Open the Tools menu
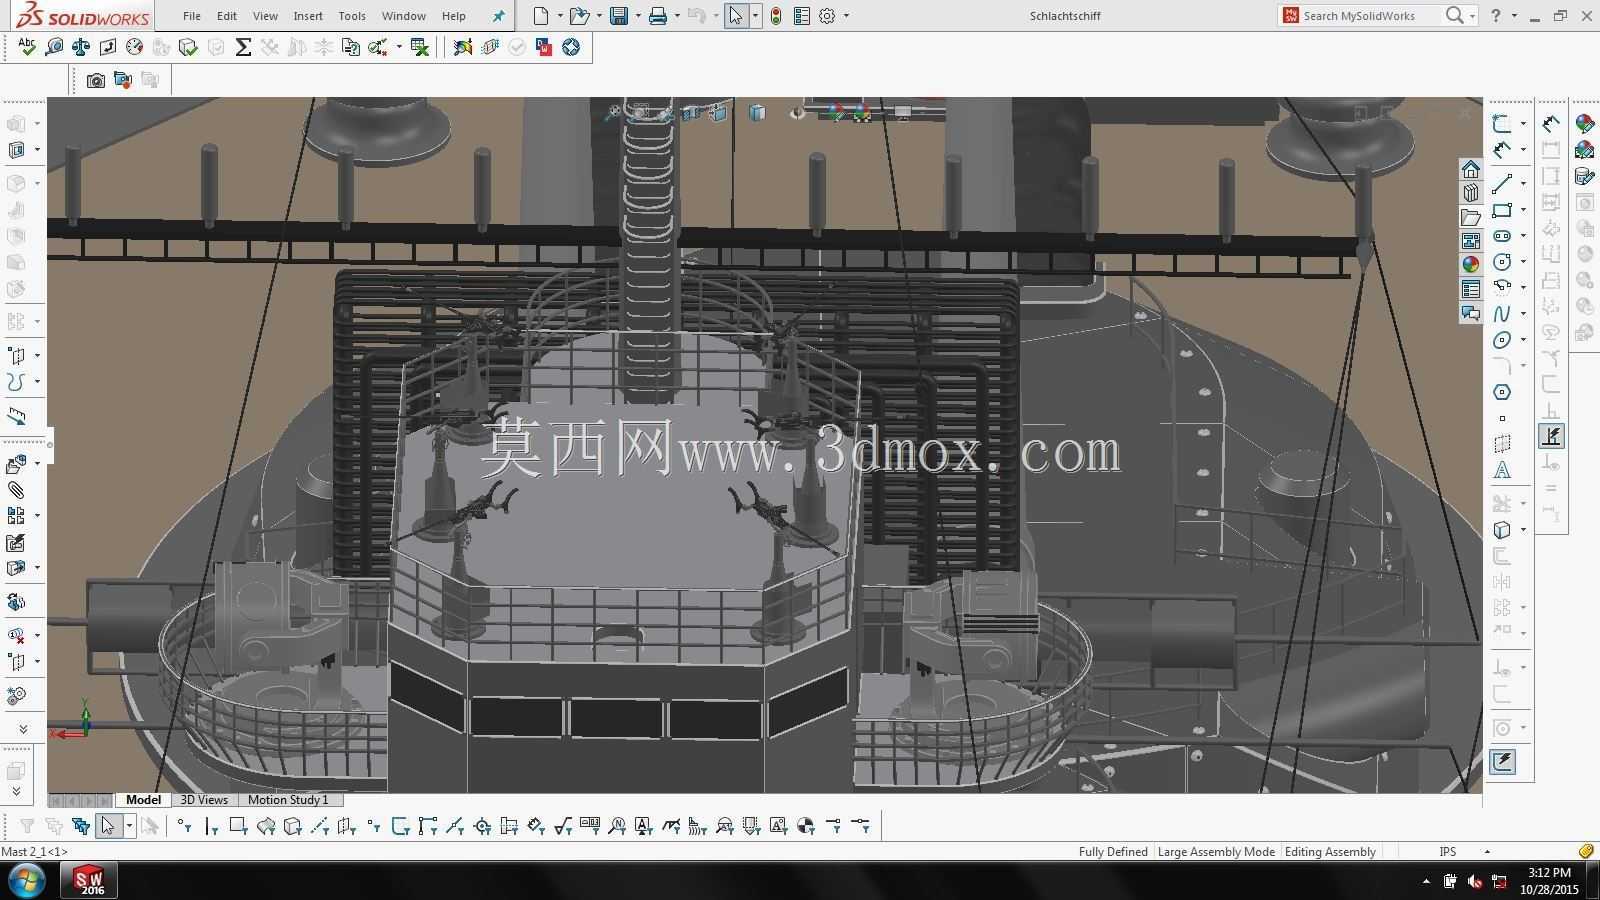The width and height of the screenshot is (1600, 900). point(352,16)
